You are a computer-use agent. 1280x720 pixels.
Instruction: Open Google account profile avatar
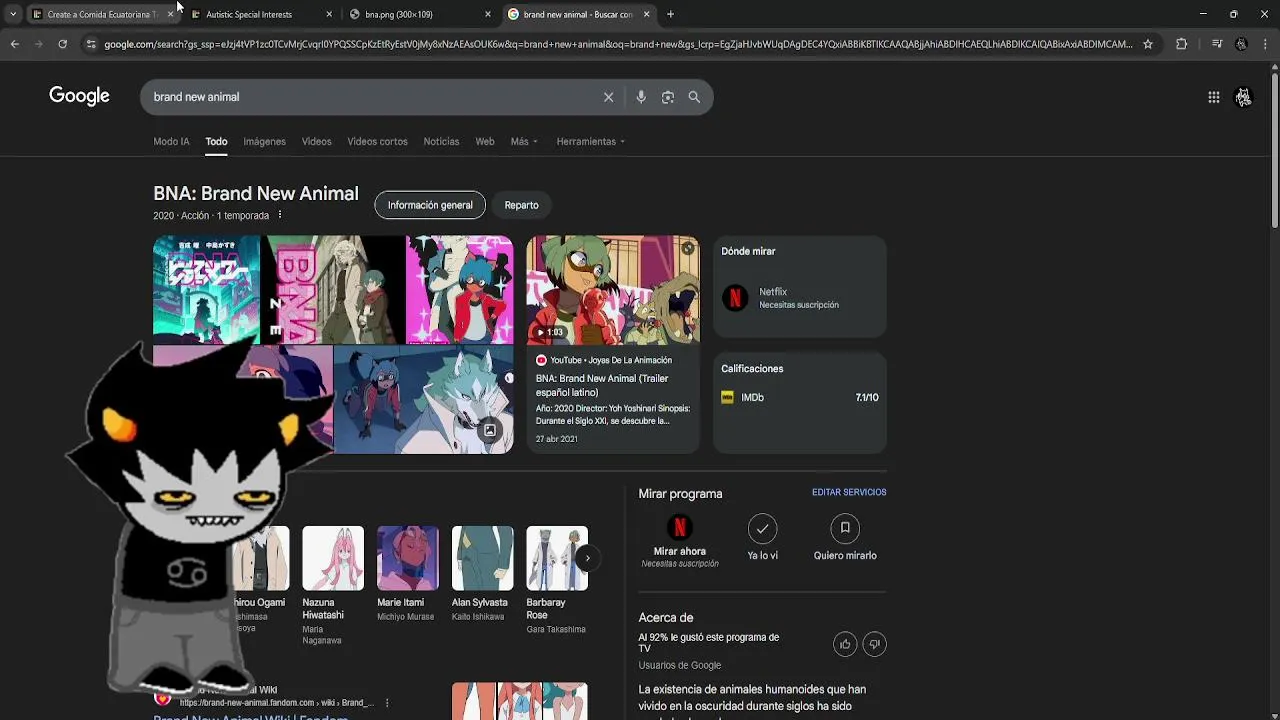pyautogui.click(x=1243, y=97)
